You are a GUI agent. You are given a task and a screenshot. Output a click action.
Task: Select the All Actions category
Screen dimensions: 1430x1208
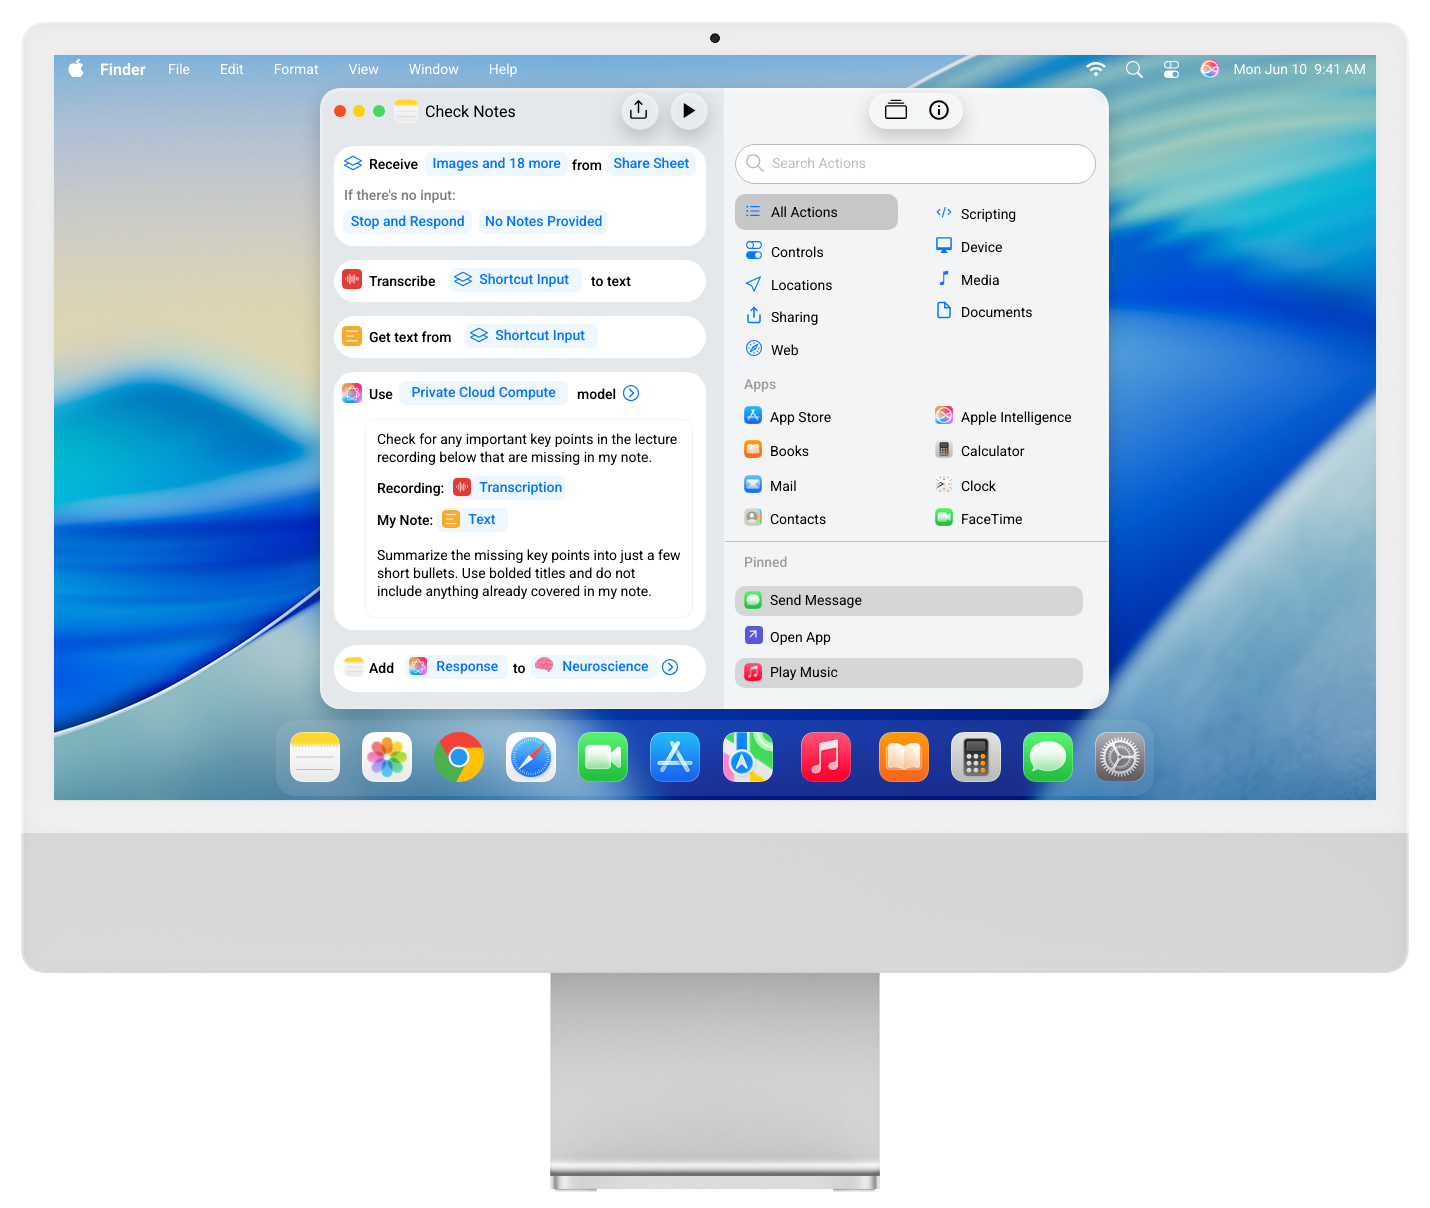coord(816,212)
